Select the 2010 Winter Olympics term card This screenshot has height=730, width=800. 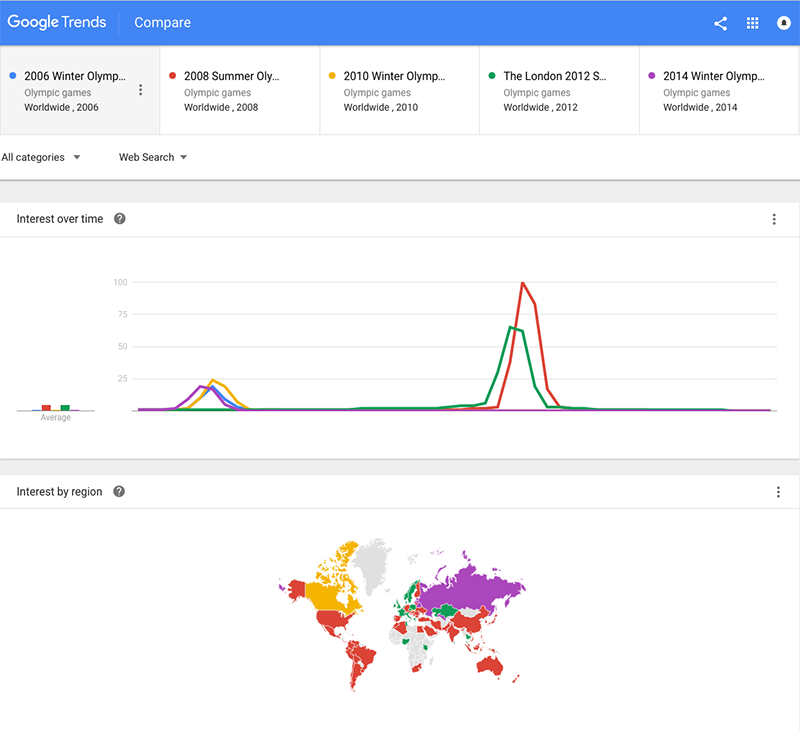(x=399, y=90)
